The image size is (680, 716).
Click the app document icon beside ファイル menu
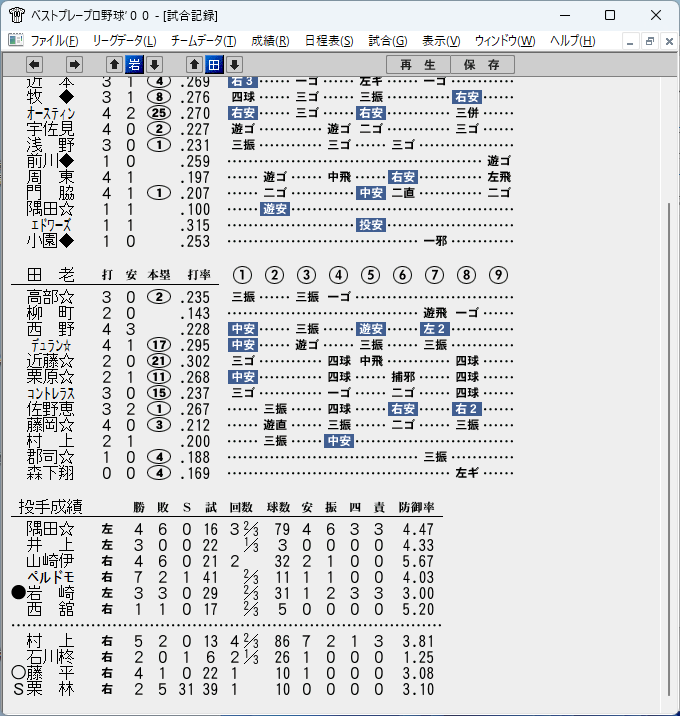(x=16, y=41)
